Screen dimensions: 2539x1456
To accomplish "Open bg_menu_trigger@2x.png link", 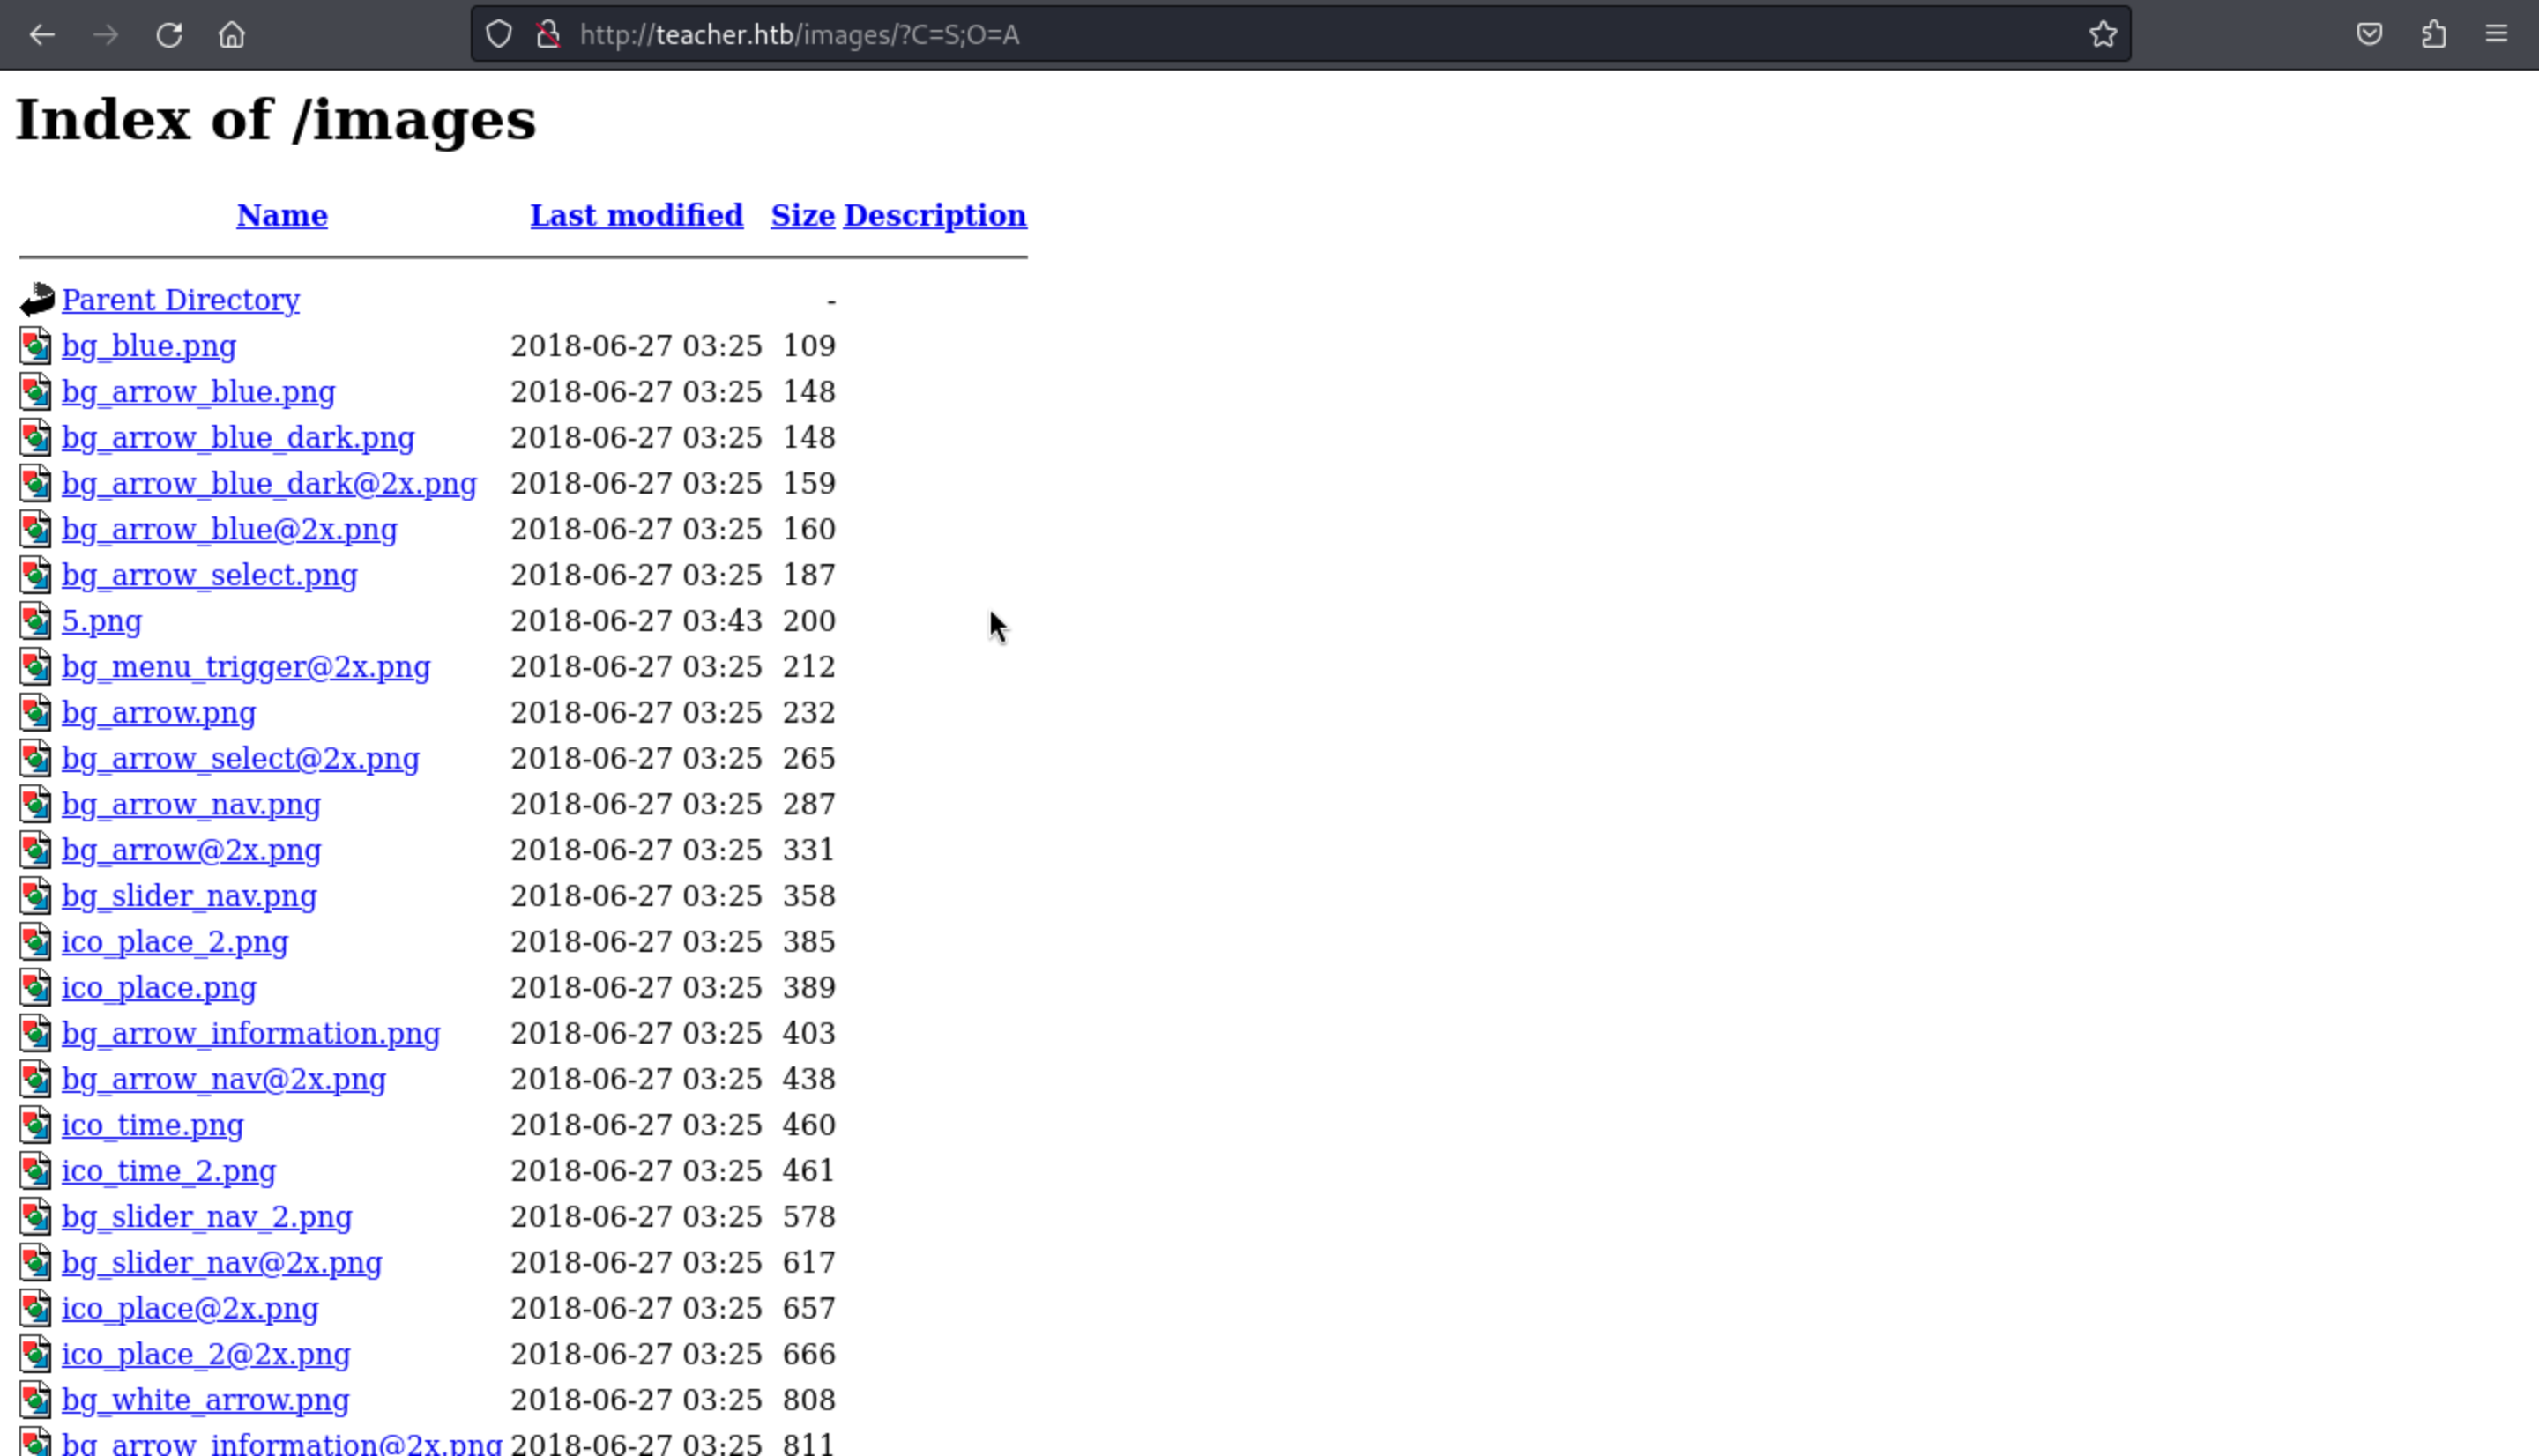I will (x=245, y=667).
